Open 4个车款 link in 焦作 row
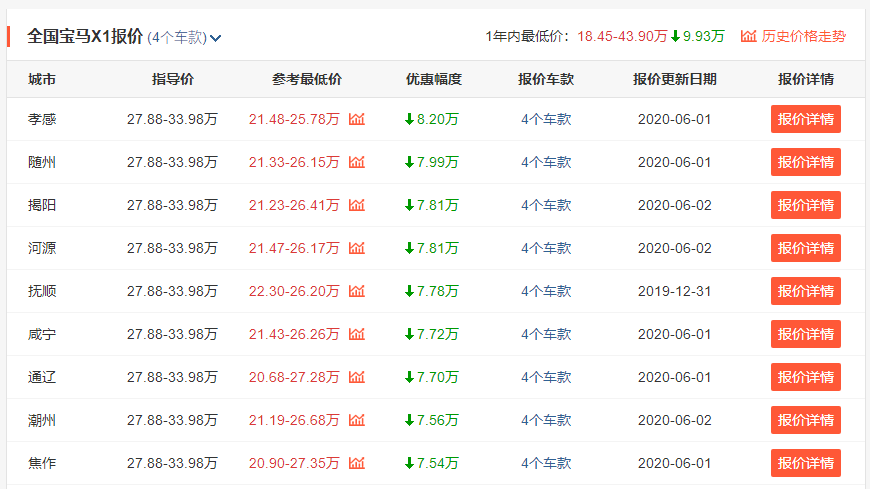The width and height of the screenshot is (870, 489). point(546,463)
